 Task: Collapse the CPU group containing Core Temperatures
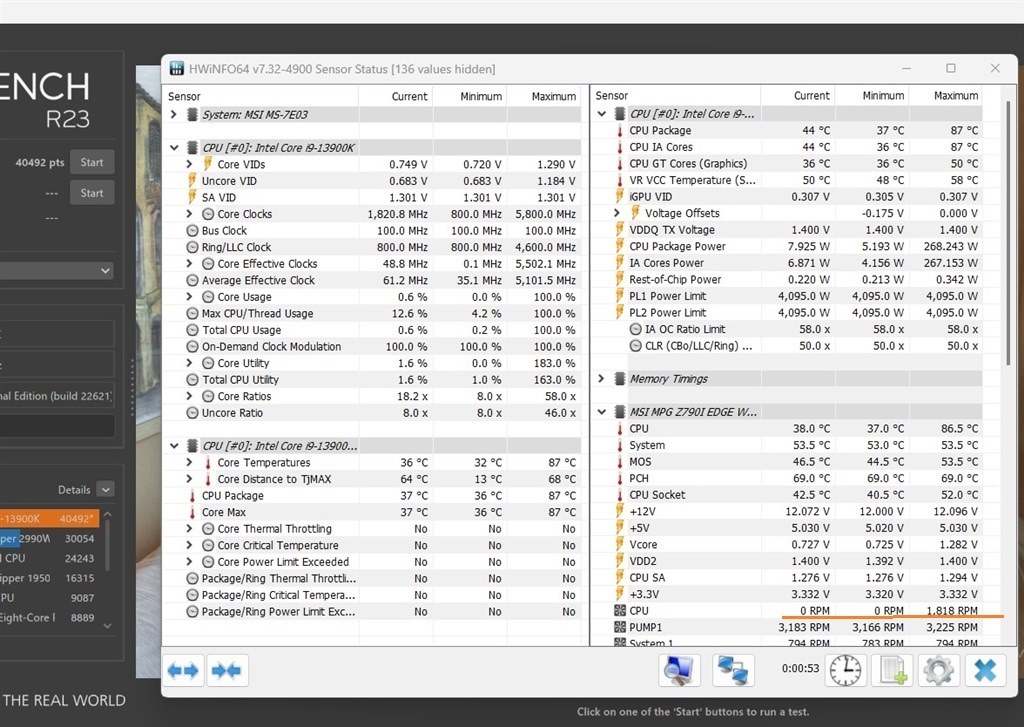174,445
